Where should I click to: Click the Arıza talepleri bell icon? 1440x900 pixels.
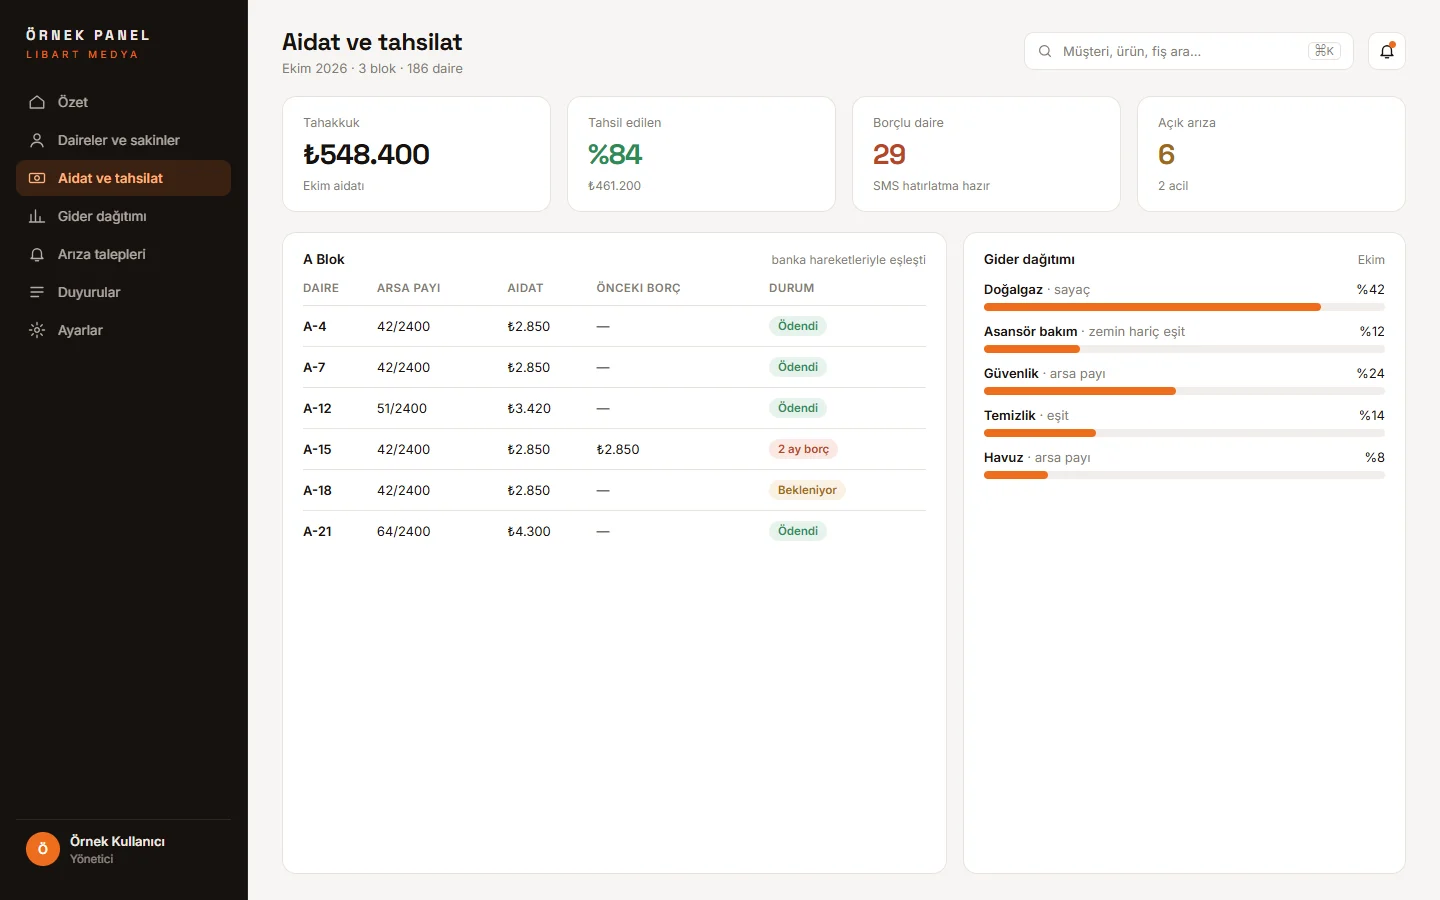(37, 254)
